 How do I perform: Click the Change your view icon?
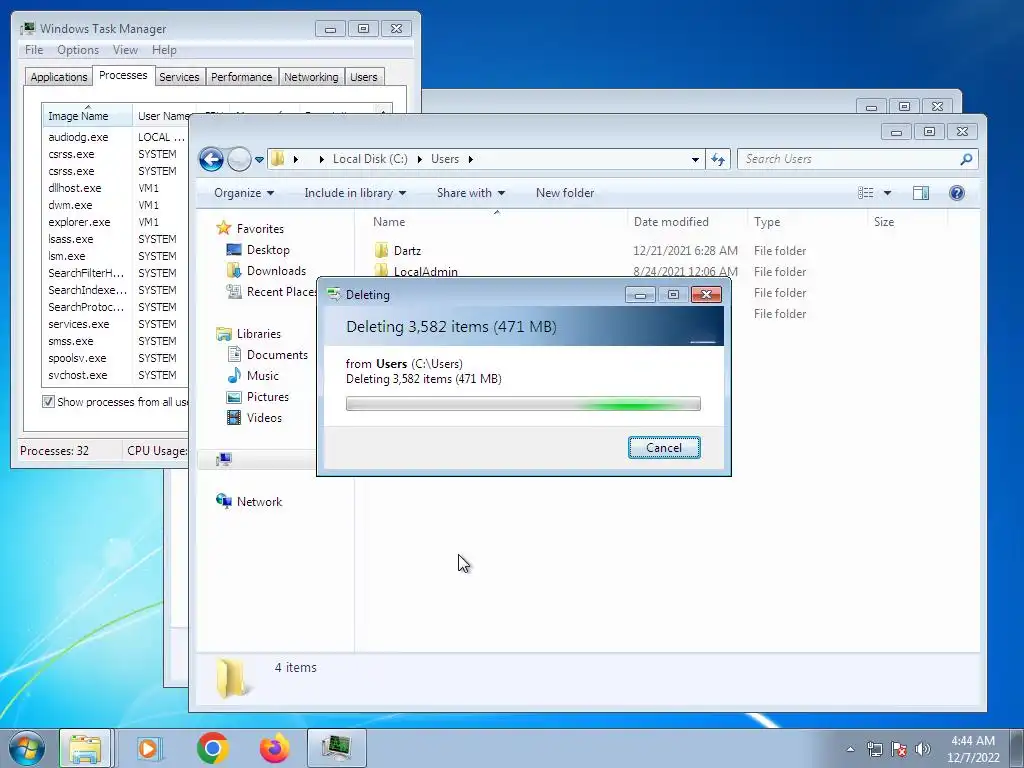pos(865,193)
